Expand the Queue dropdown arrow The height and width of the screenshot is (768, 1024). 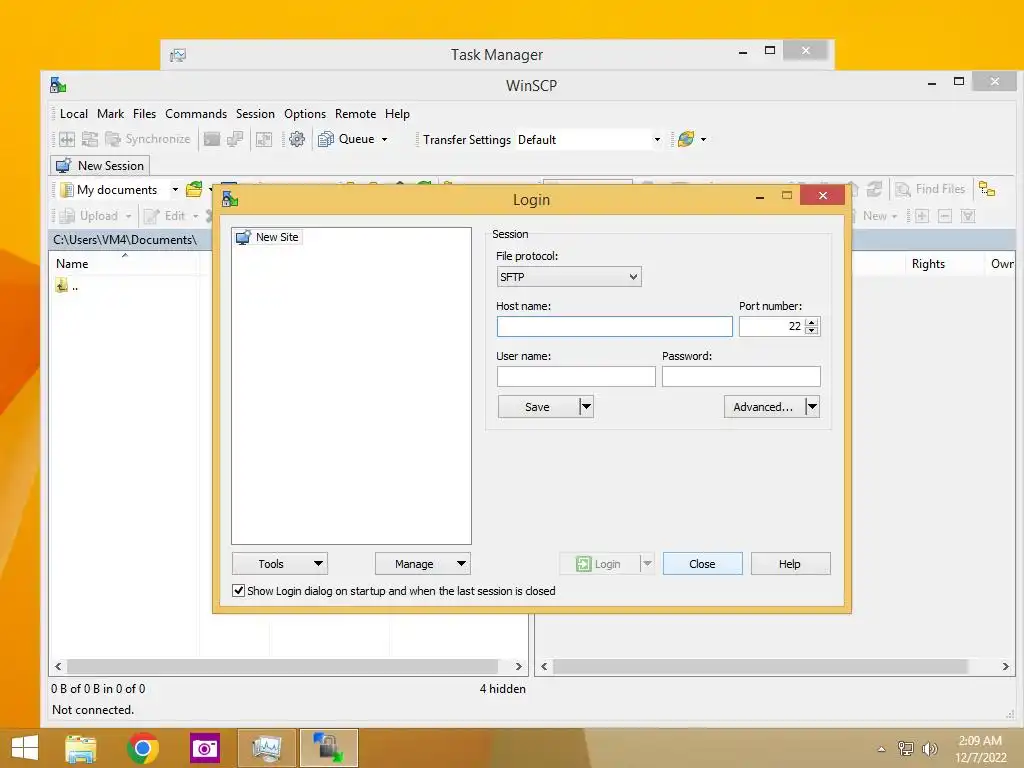pyautogui.click(x=385, y=139)
